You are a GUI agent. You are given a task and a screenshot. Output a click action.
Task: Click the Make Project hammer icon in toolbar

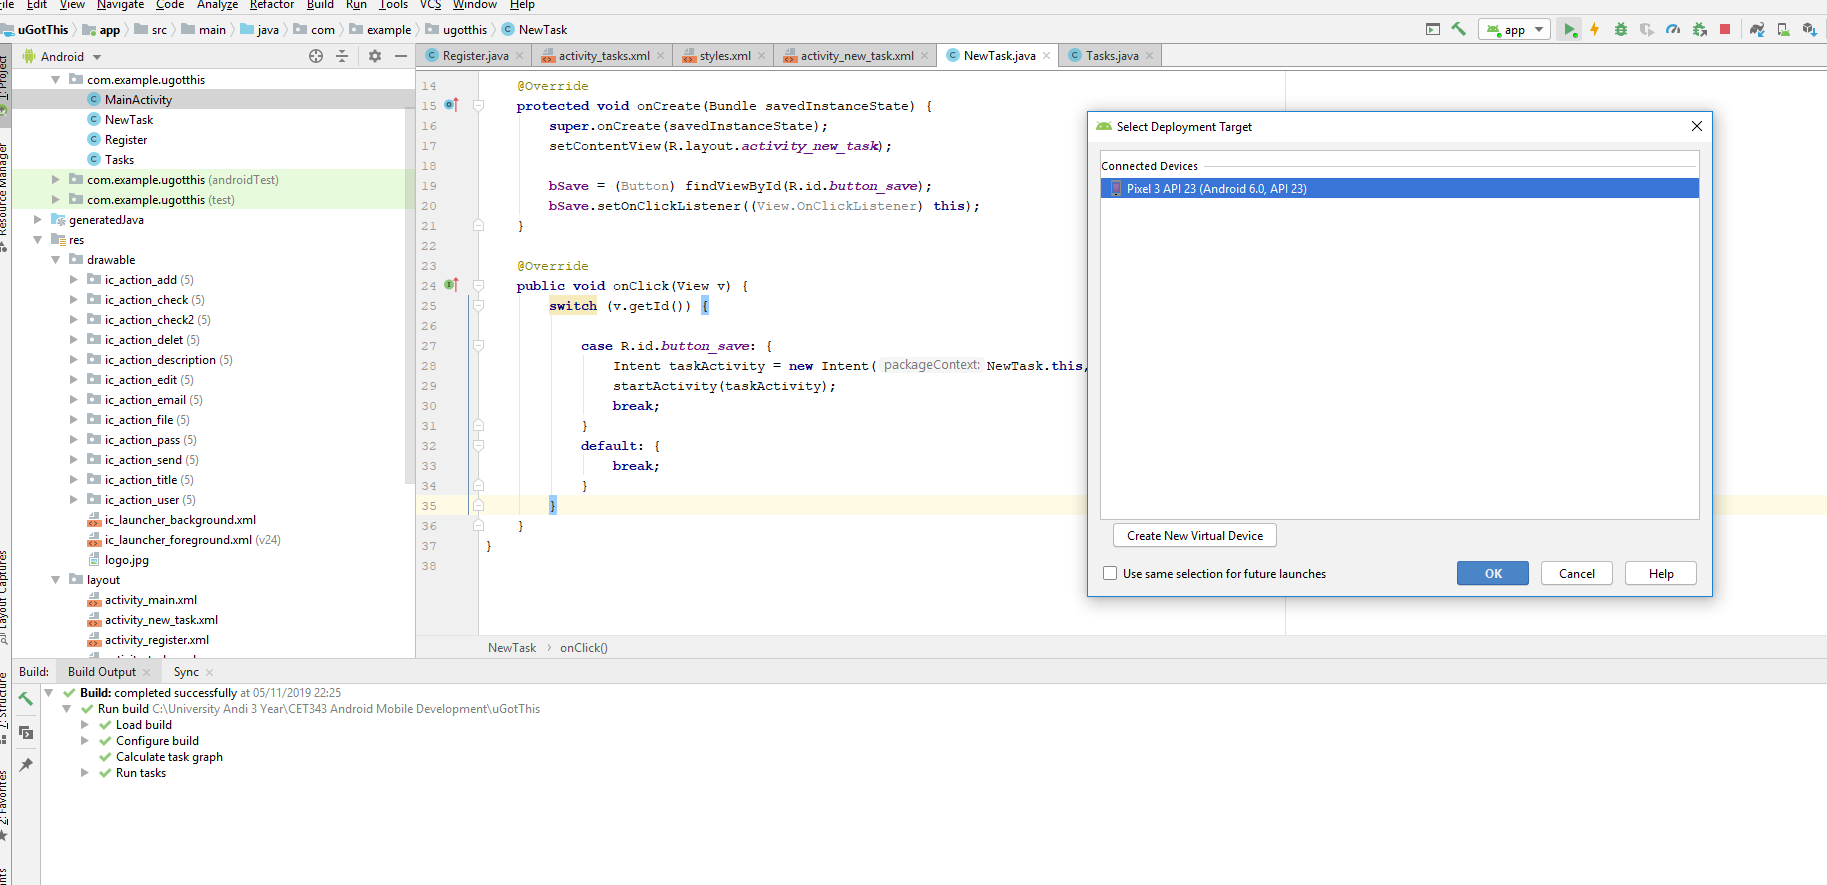point(1459,30)
